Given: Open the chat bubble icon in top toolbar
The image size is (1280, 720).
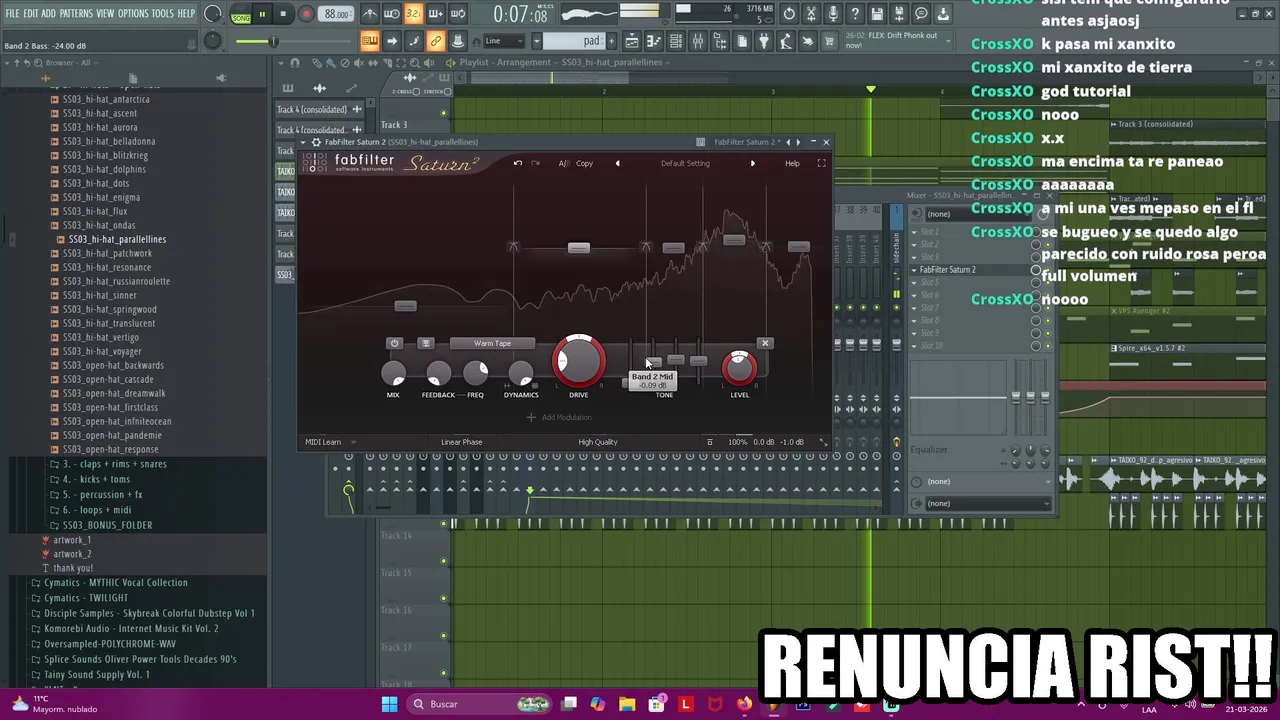Looking at the screenshot, I should pyautogui.click(x=921, y=14).
